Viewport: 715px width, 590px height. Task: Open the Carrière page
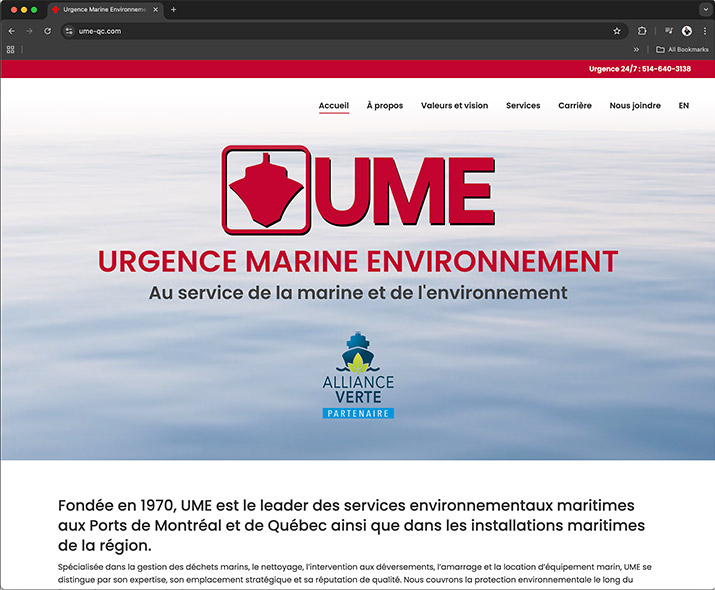[x=575, y=105]
